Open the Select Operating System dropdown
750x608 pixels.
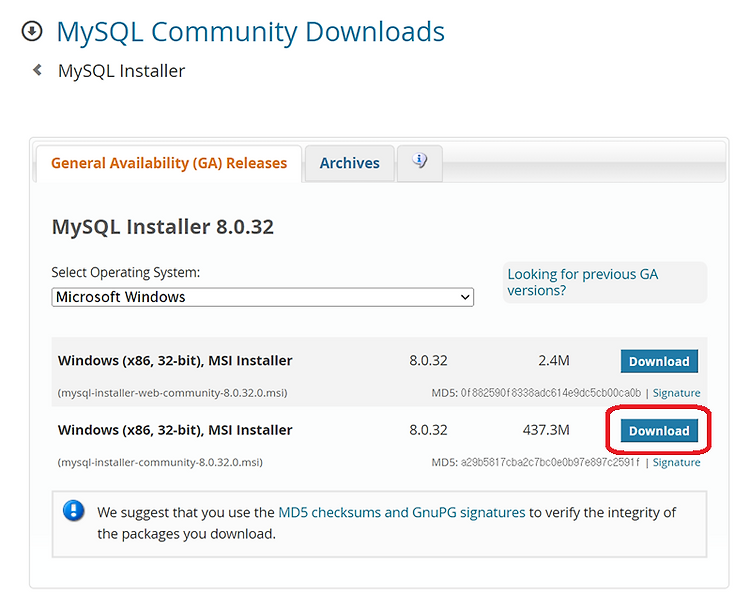coord(263,297)
